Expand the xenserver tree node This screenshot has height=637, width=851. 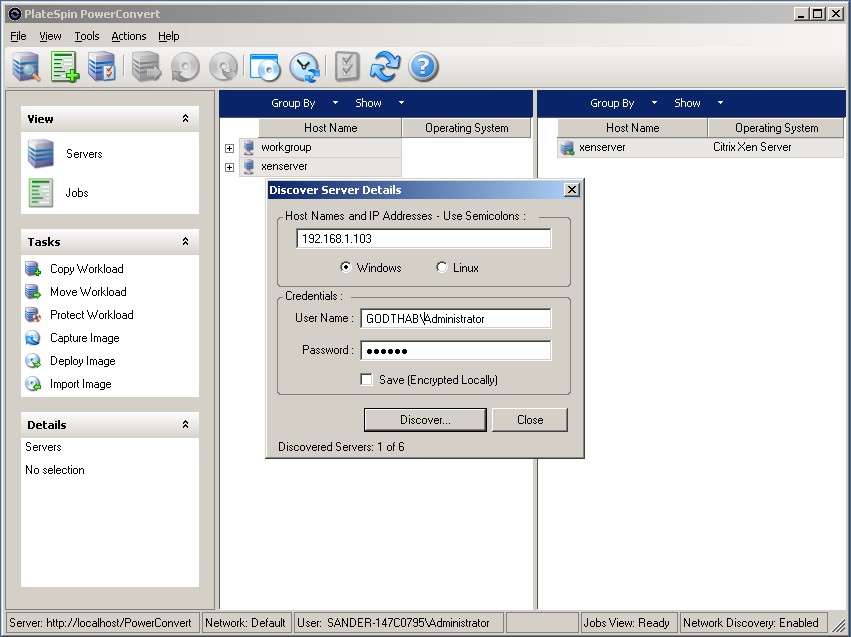[229, 167]
